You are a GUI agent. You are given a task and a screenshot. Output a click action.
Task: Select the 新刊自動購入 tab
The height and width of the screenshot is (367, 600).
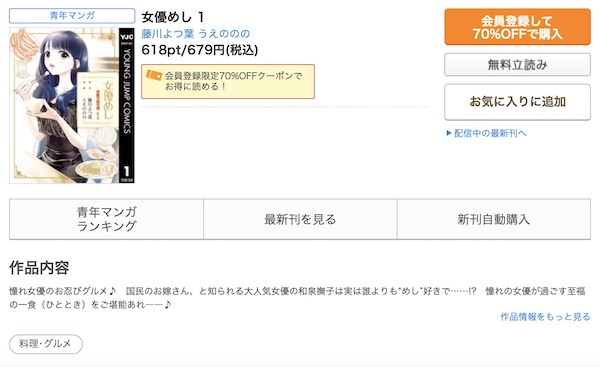click(x=494, y=219)
